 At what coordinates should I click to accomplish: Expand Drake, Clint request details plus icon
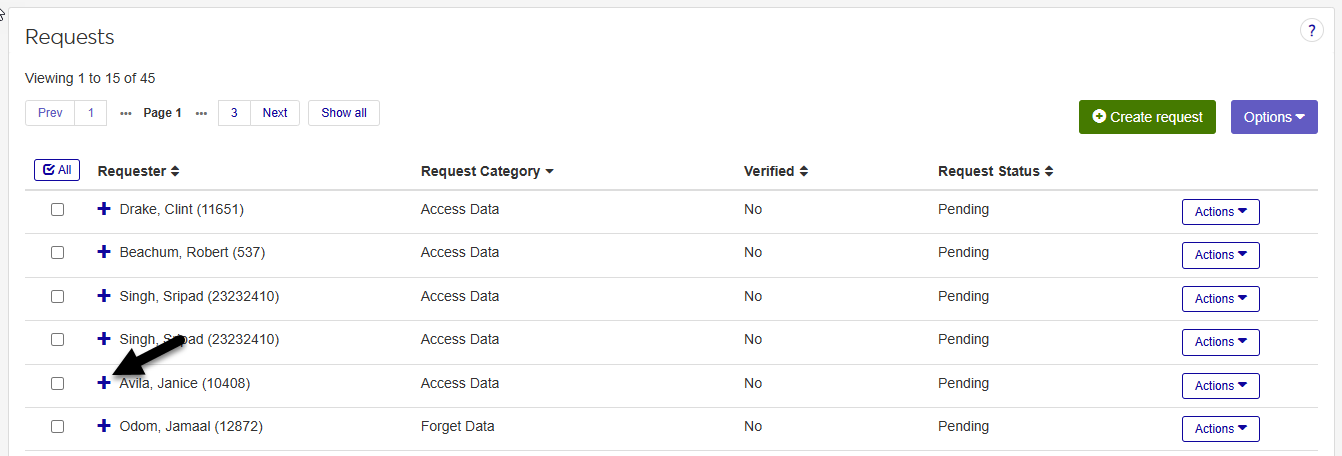tap(104, 209)
